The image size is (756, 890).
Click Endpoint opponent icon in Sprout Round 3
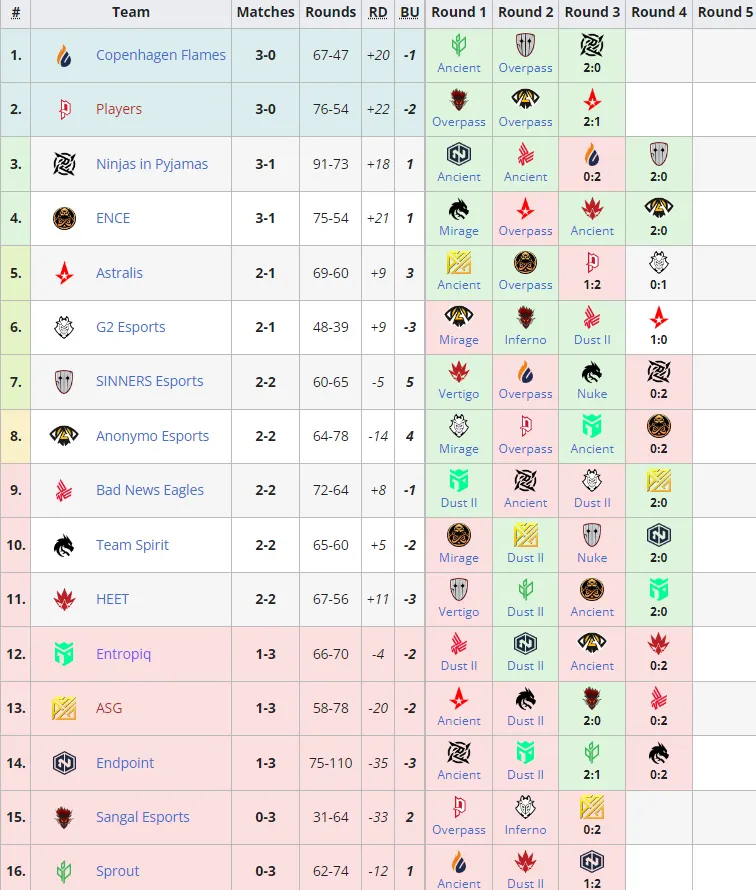[x=591, y=862]
